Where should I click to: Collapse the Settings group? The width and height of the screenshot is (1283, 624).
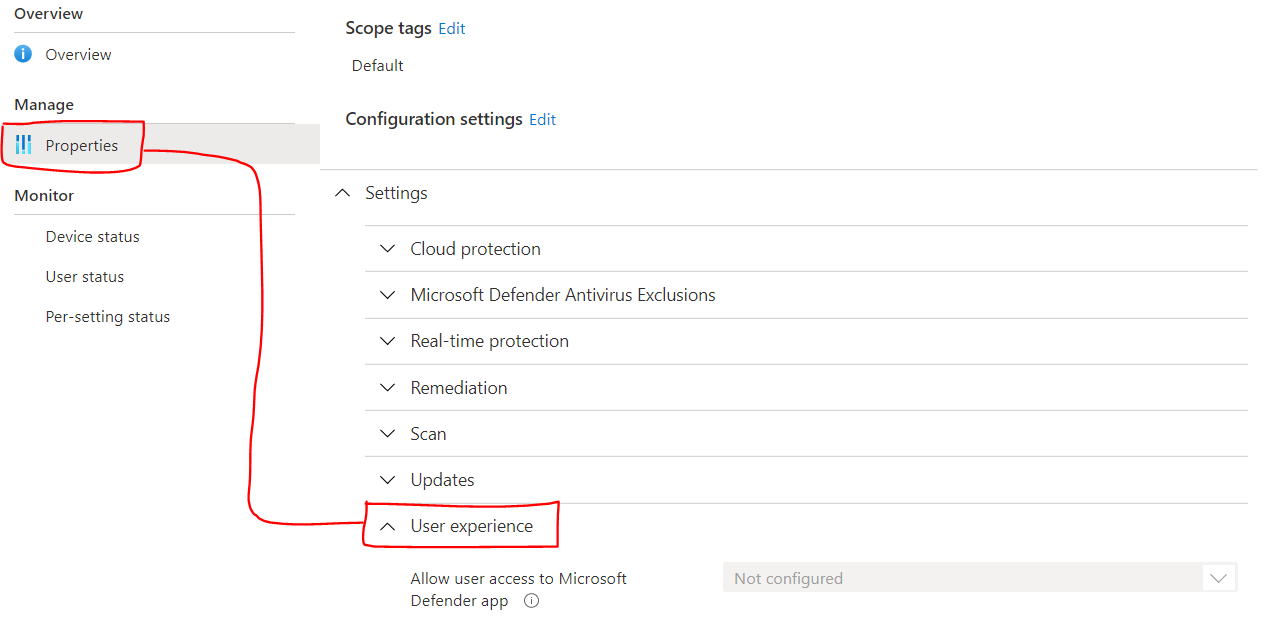tap(342, 192)
